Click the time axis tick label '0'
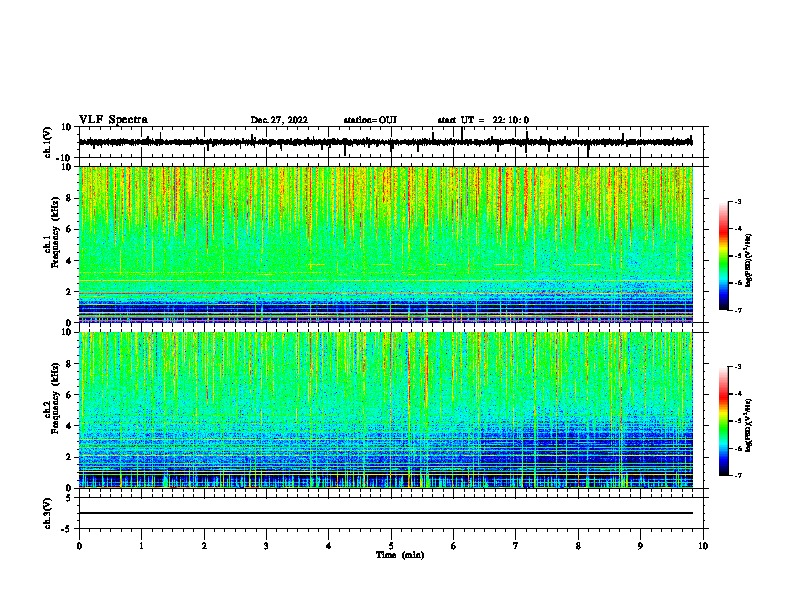Screen dimensions: 792x612 tap(79, 546)
